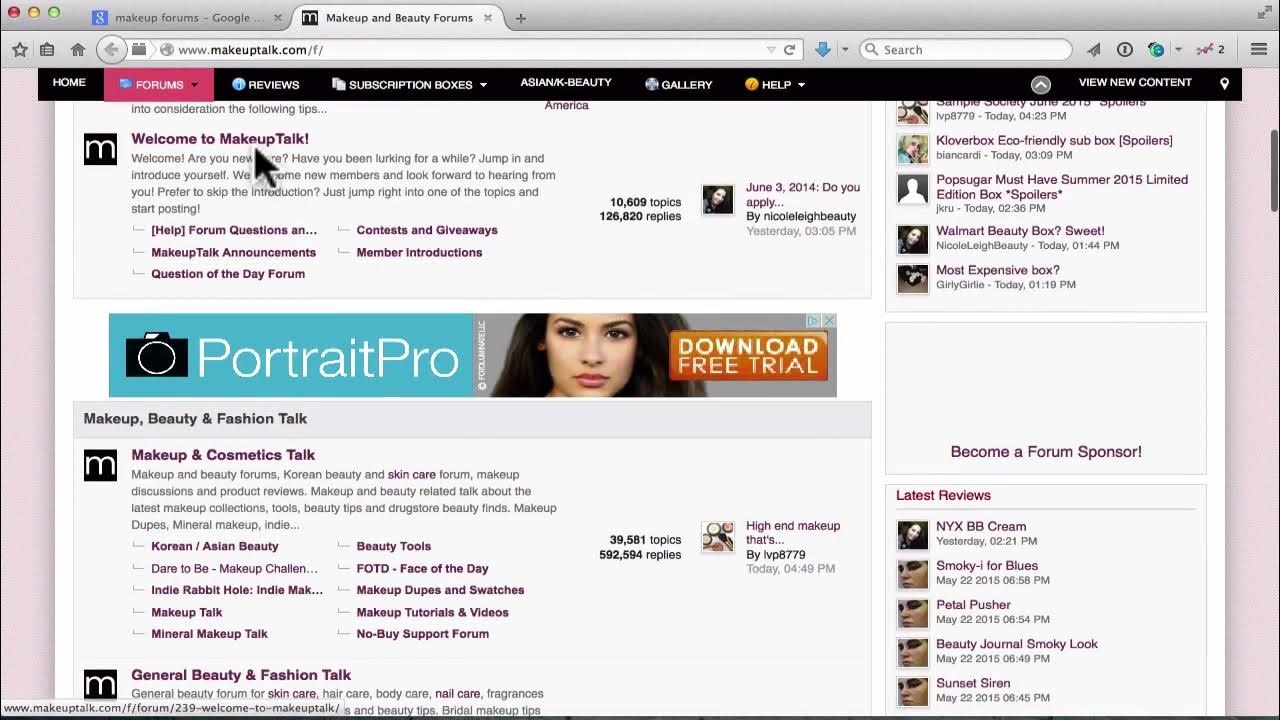Viewport: 1280px width, 720px height.
Task: Reload the page with refresh icon
Action: coord(789,49)
